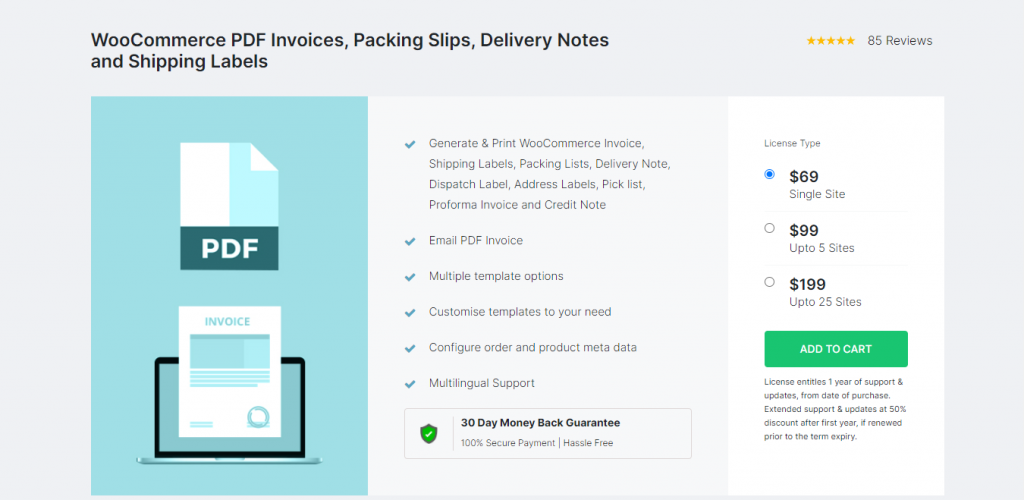Click the five-star rating icons

[x=830, y=41]
